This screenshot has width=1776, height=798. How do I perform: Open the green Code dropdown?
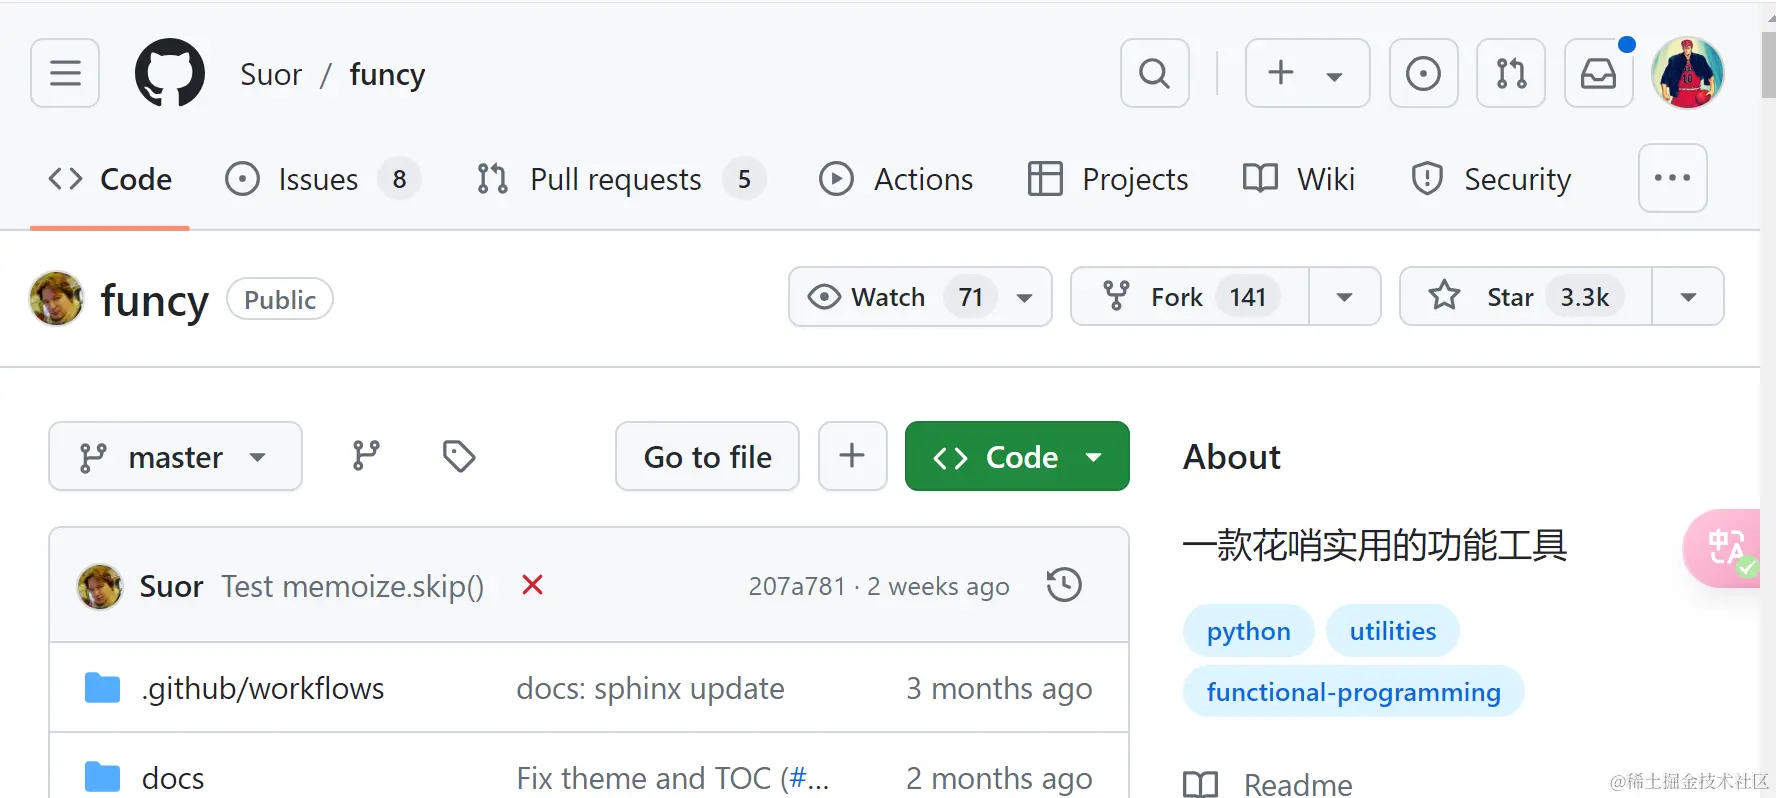(1017, 457)
